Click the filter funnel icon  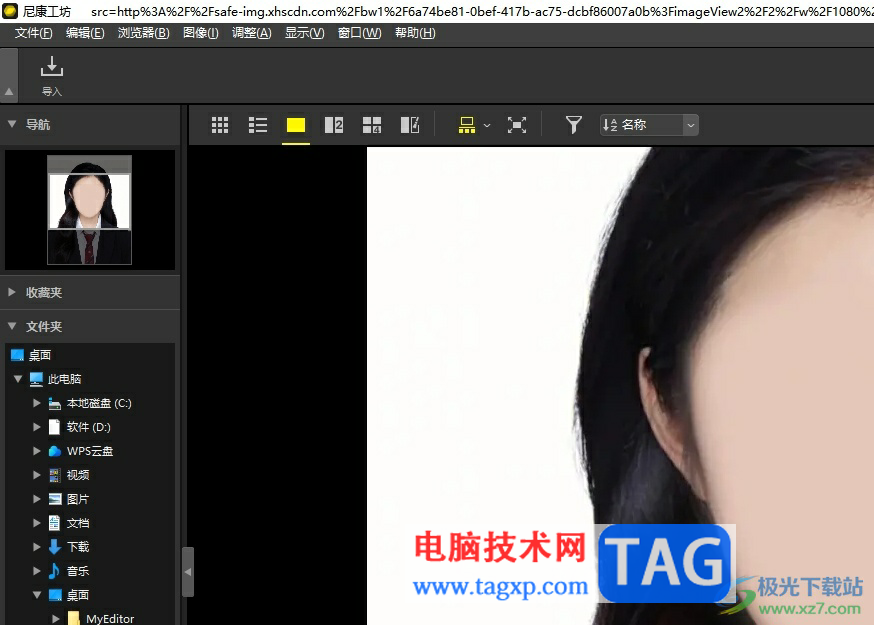574,125
